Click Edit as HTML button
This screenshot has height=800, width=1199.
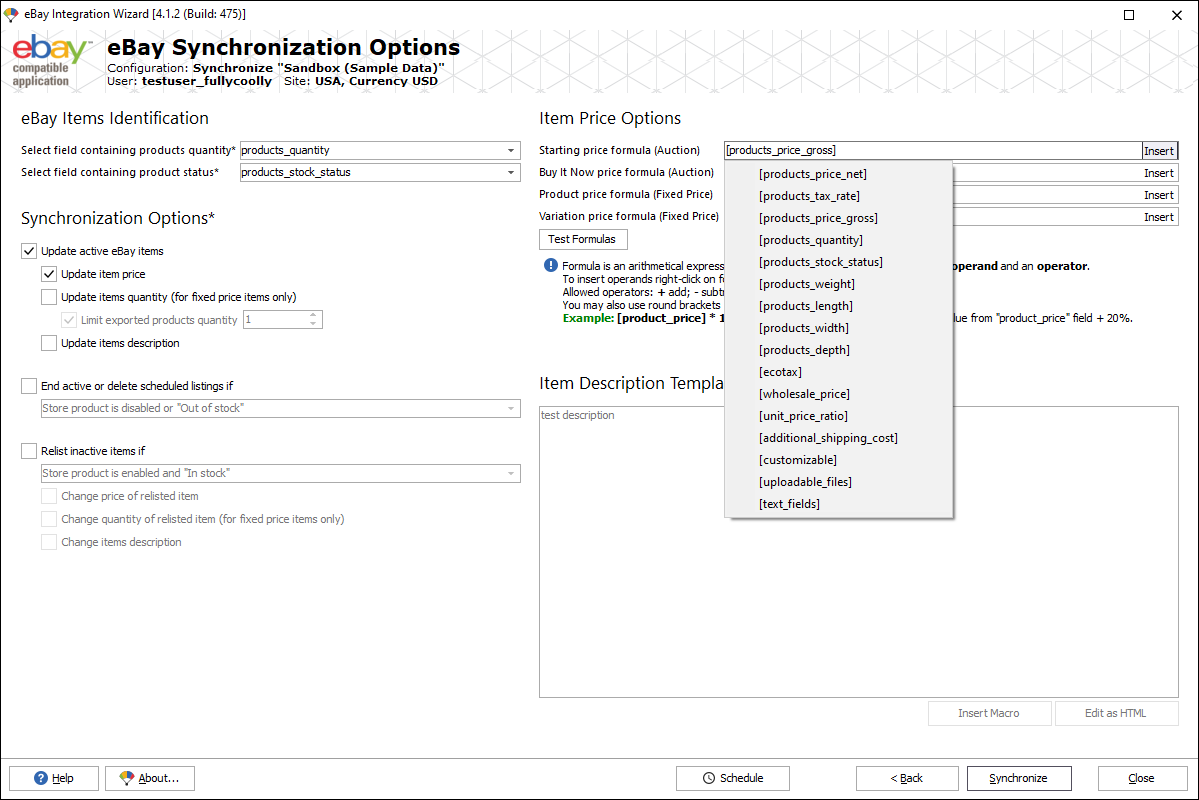click(1116, 713)
